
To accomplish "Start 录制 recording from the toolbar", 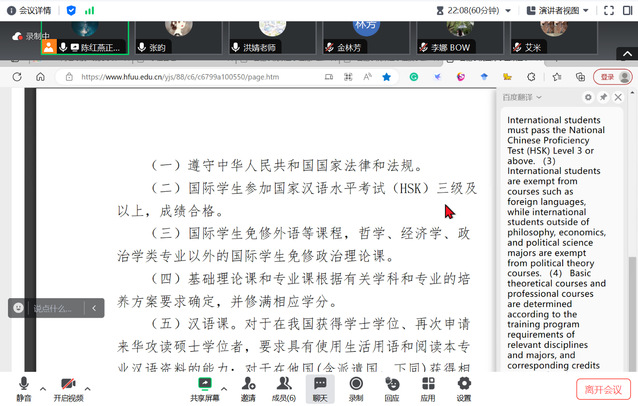I will click(356, 383).
